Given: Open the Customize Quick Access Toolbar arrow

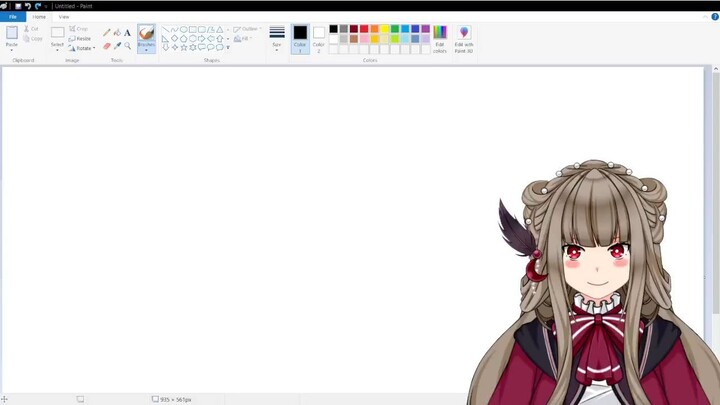Looking at the screenshot, I should tap(46, 6).
